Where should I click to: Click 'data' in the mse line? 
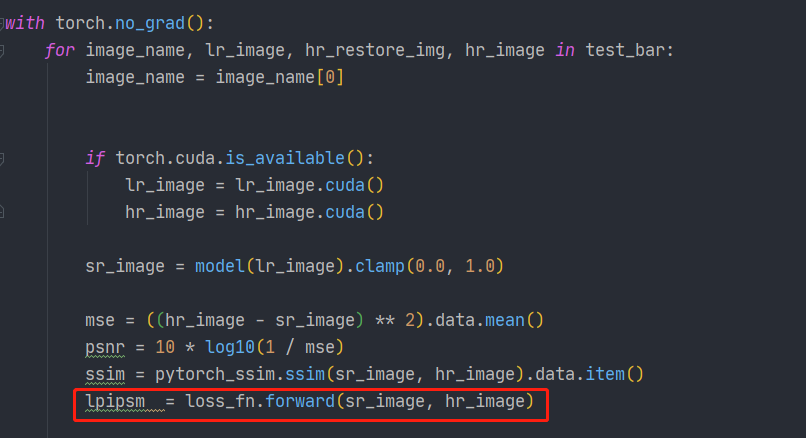[x=454, y=320]
